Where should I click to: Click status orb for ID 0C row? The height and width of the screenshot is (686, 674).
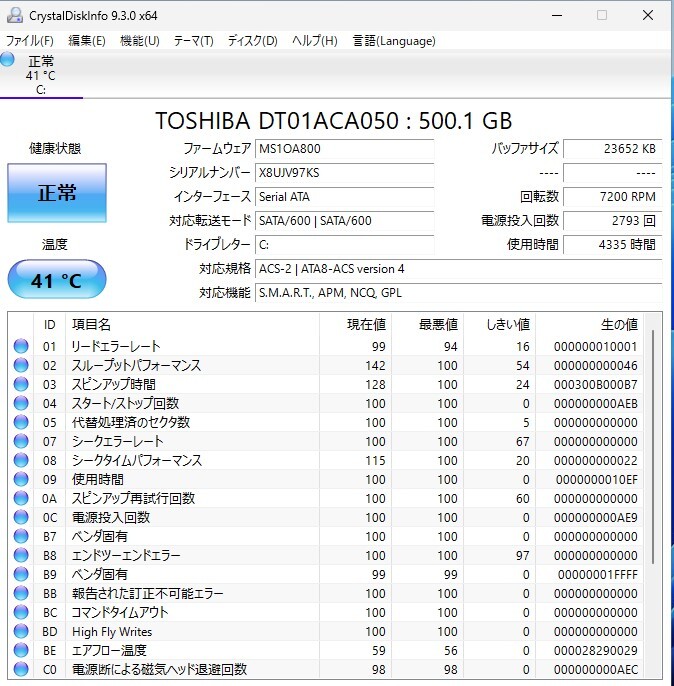[21, 517]
